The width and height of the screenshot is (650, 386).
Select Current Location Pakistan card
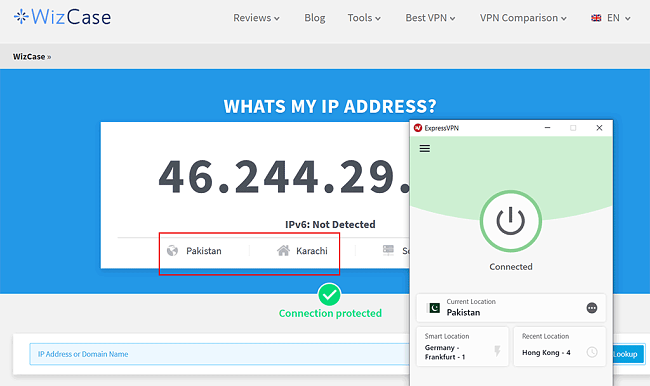(511, 308)
